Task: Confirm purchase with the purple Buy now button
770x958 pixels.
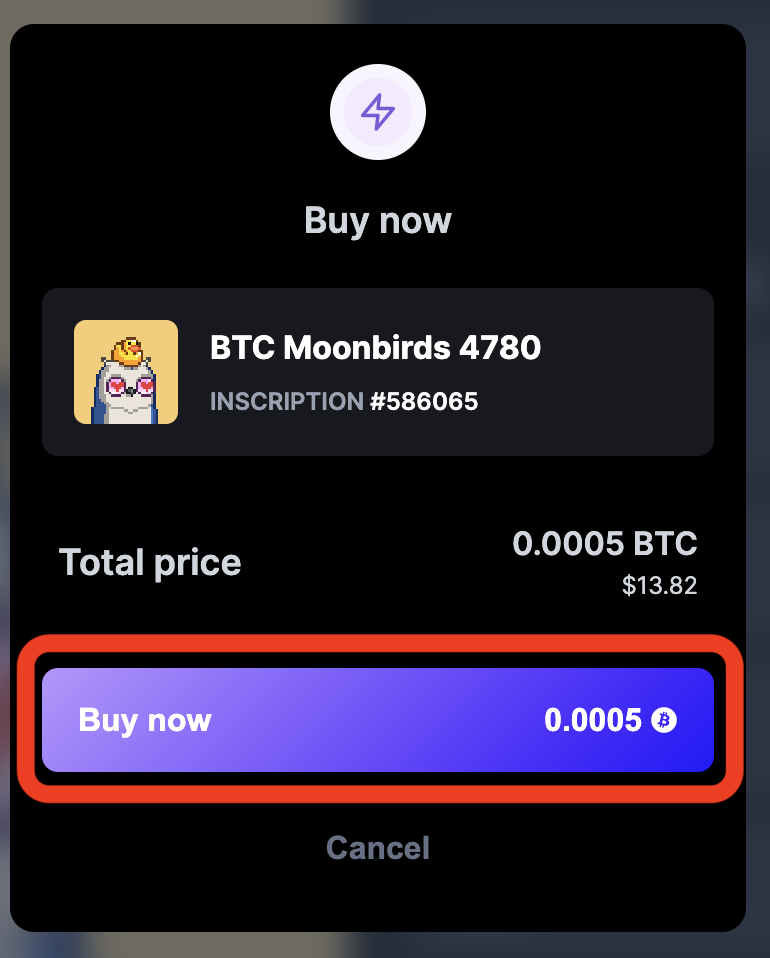Action: pos(378,720)
